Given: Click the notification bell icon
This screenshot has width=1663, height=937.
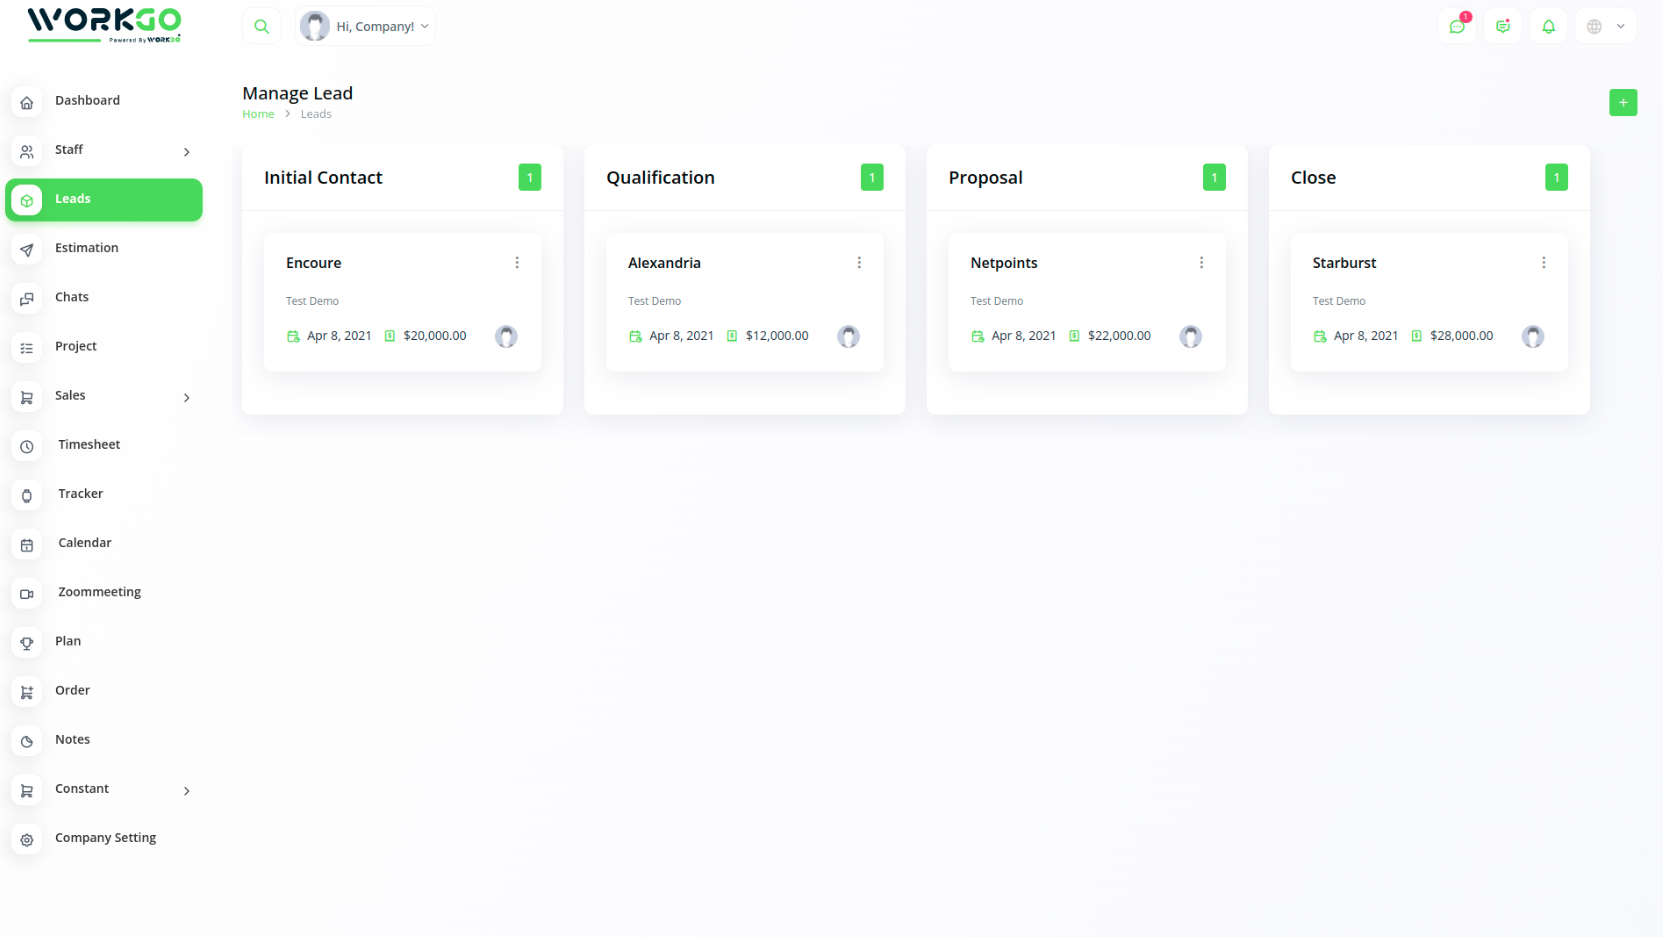Looking at the screenshot, I should tap(1548, 27).
